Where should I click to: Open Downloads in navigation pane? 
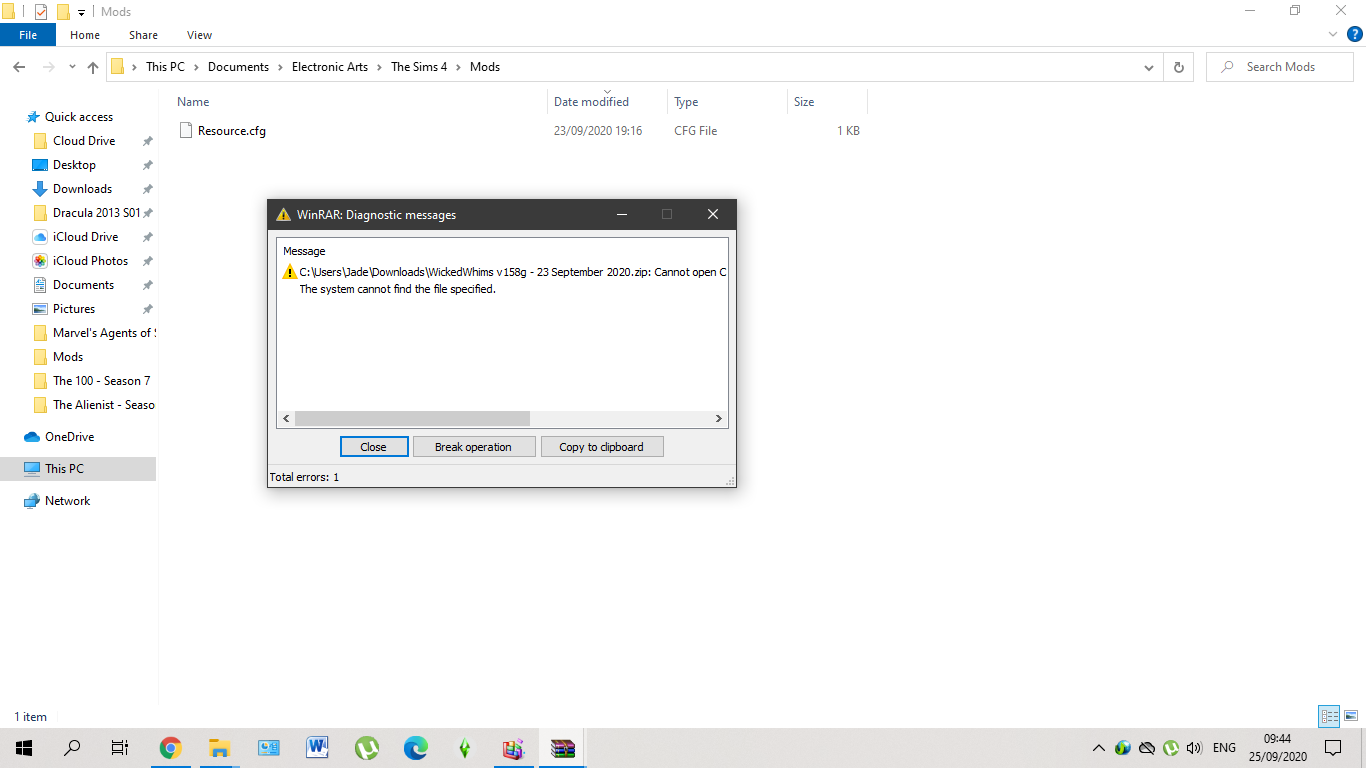[x=82, y=189]
